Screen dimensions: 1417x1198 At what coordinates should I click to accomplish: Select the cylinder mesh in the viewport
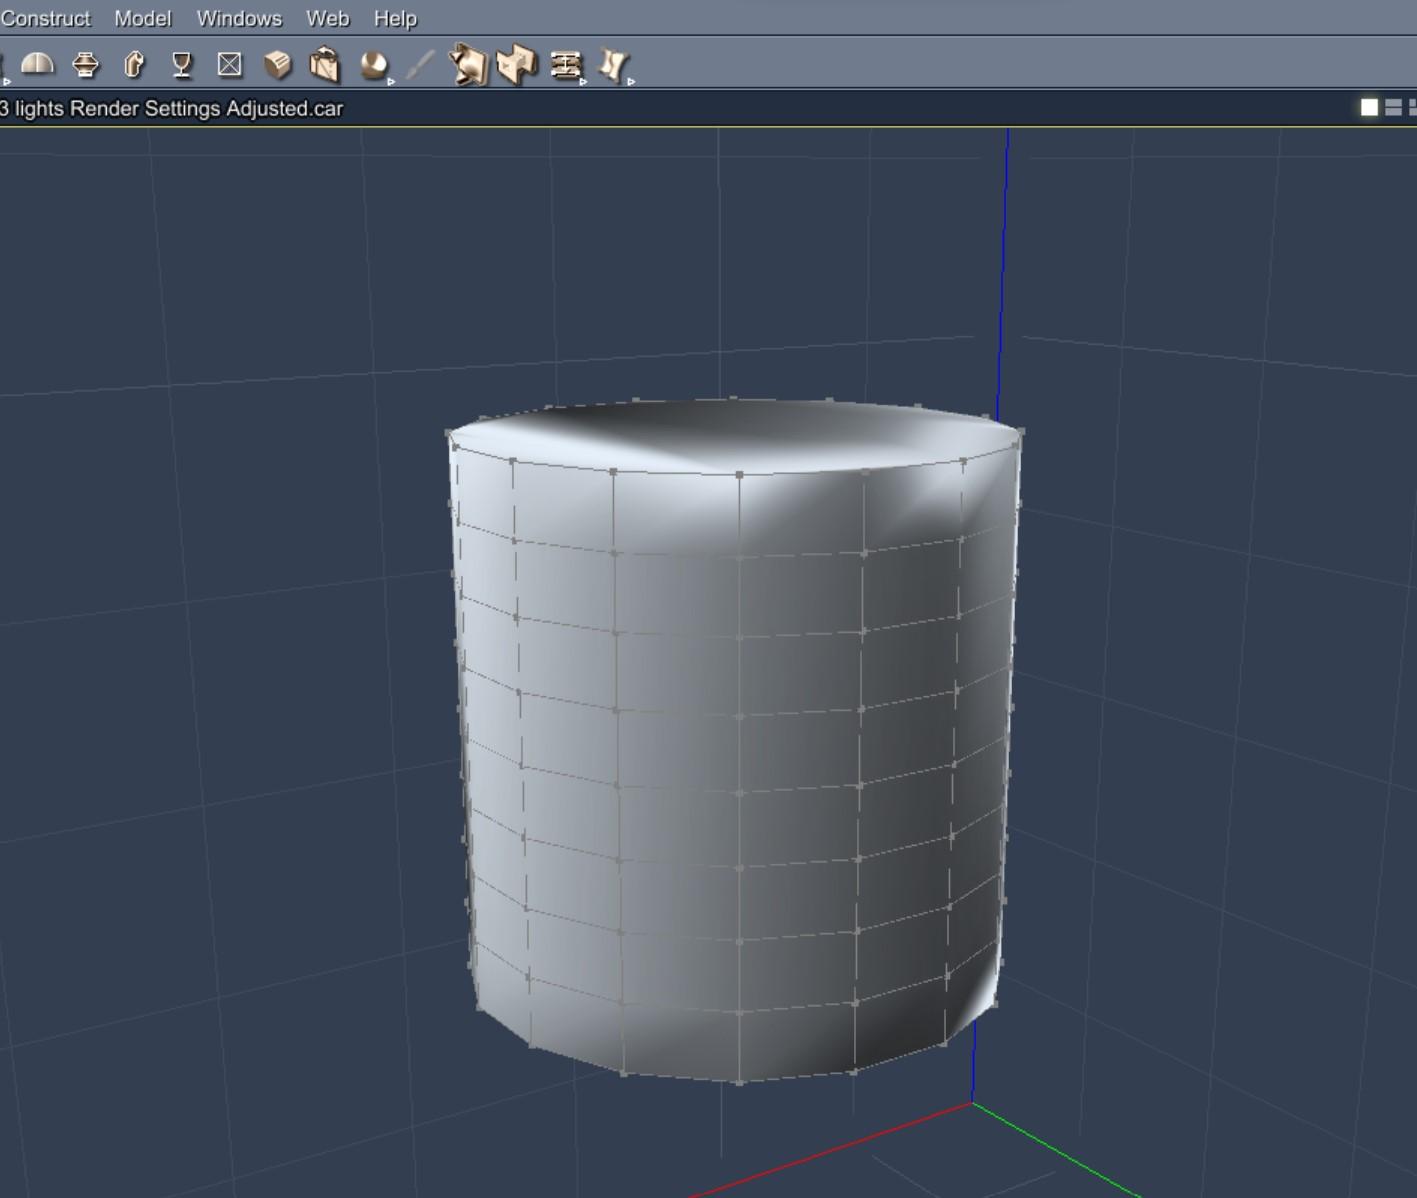click(735, 740)
